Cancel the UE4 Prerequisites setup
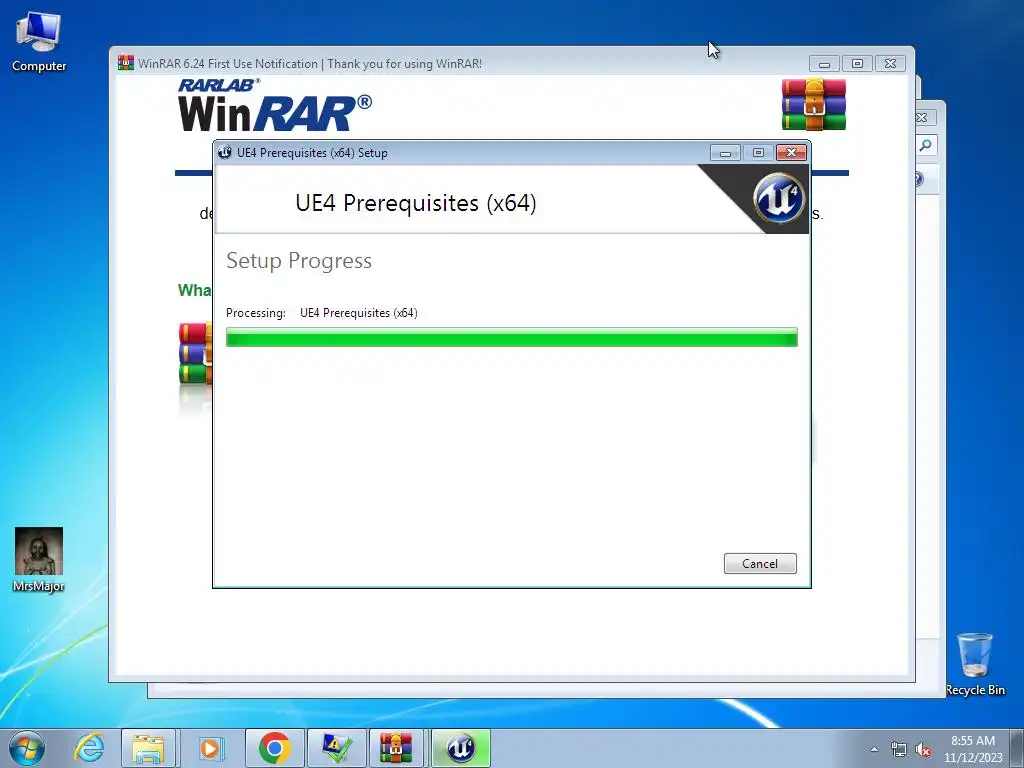The image size is (1024, 768). (x=760, y=564)
